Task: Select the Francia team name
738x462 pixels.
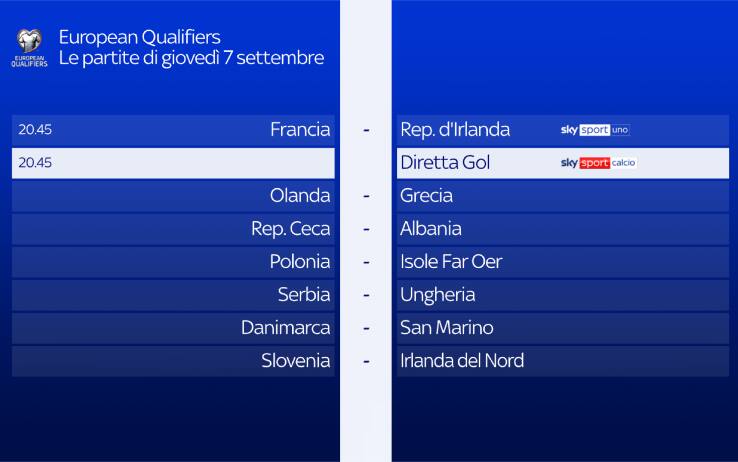Action: tap(300, 130)
